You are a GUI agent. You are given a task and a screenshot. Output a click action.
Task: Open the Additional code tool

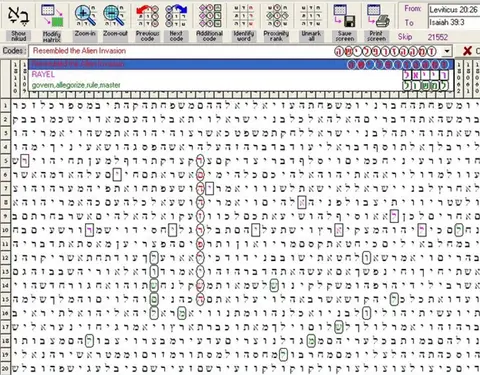tap(210, 16)
